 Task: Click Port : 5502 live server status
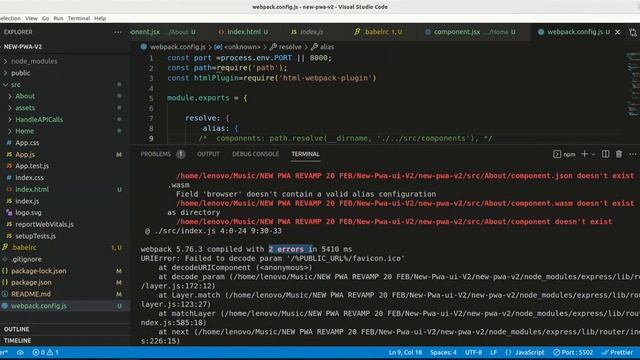[573, 352]
